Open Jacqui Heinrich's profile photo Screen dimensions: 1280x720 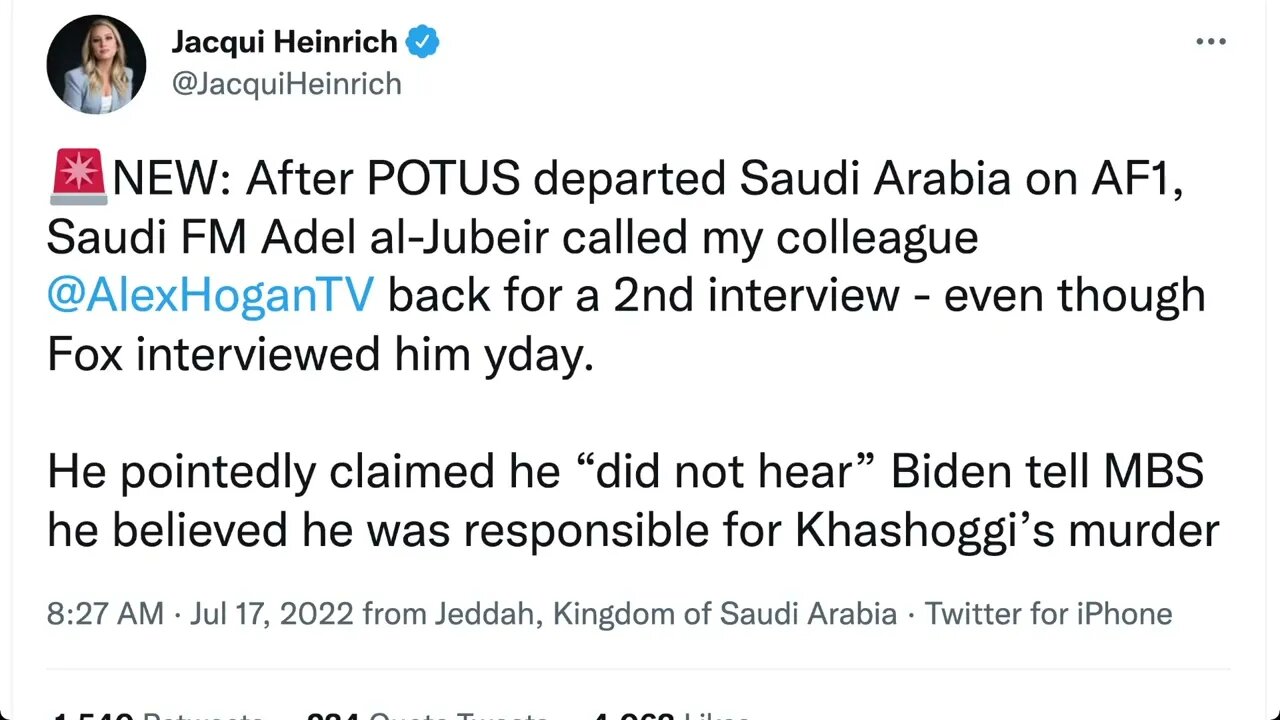click(x=96, y=65)
